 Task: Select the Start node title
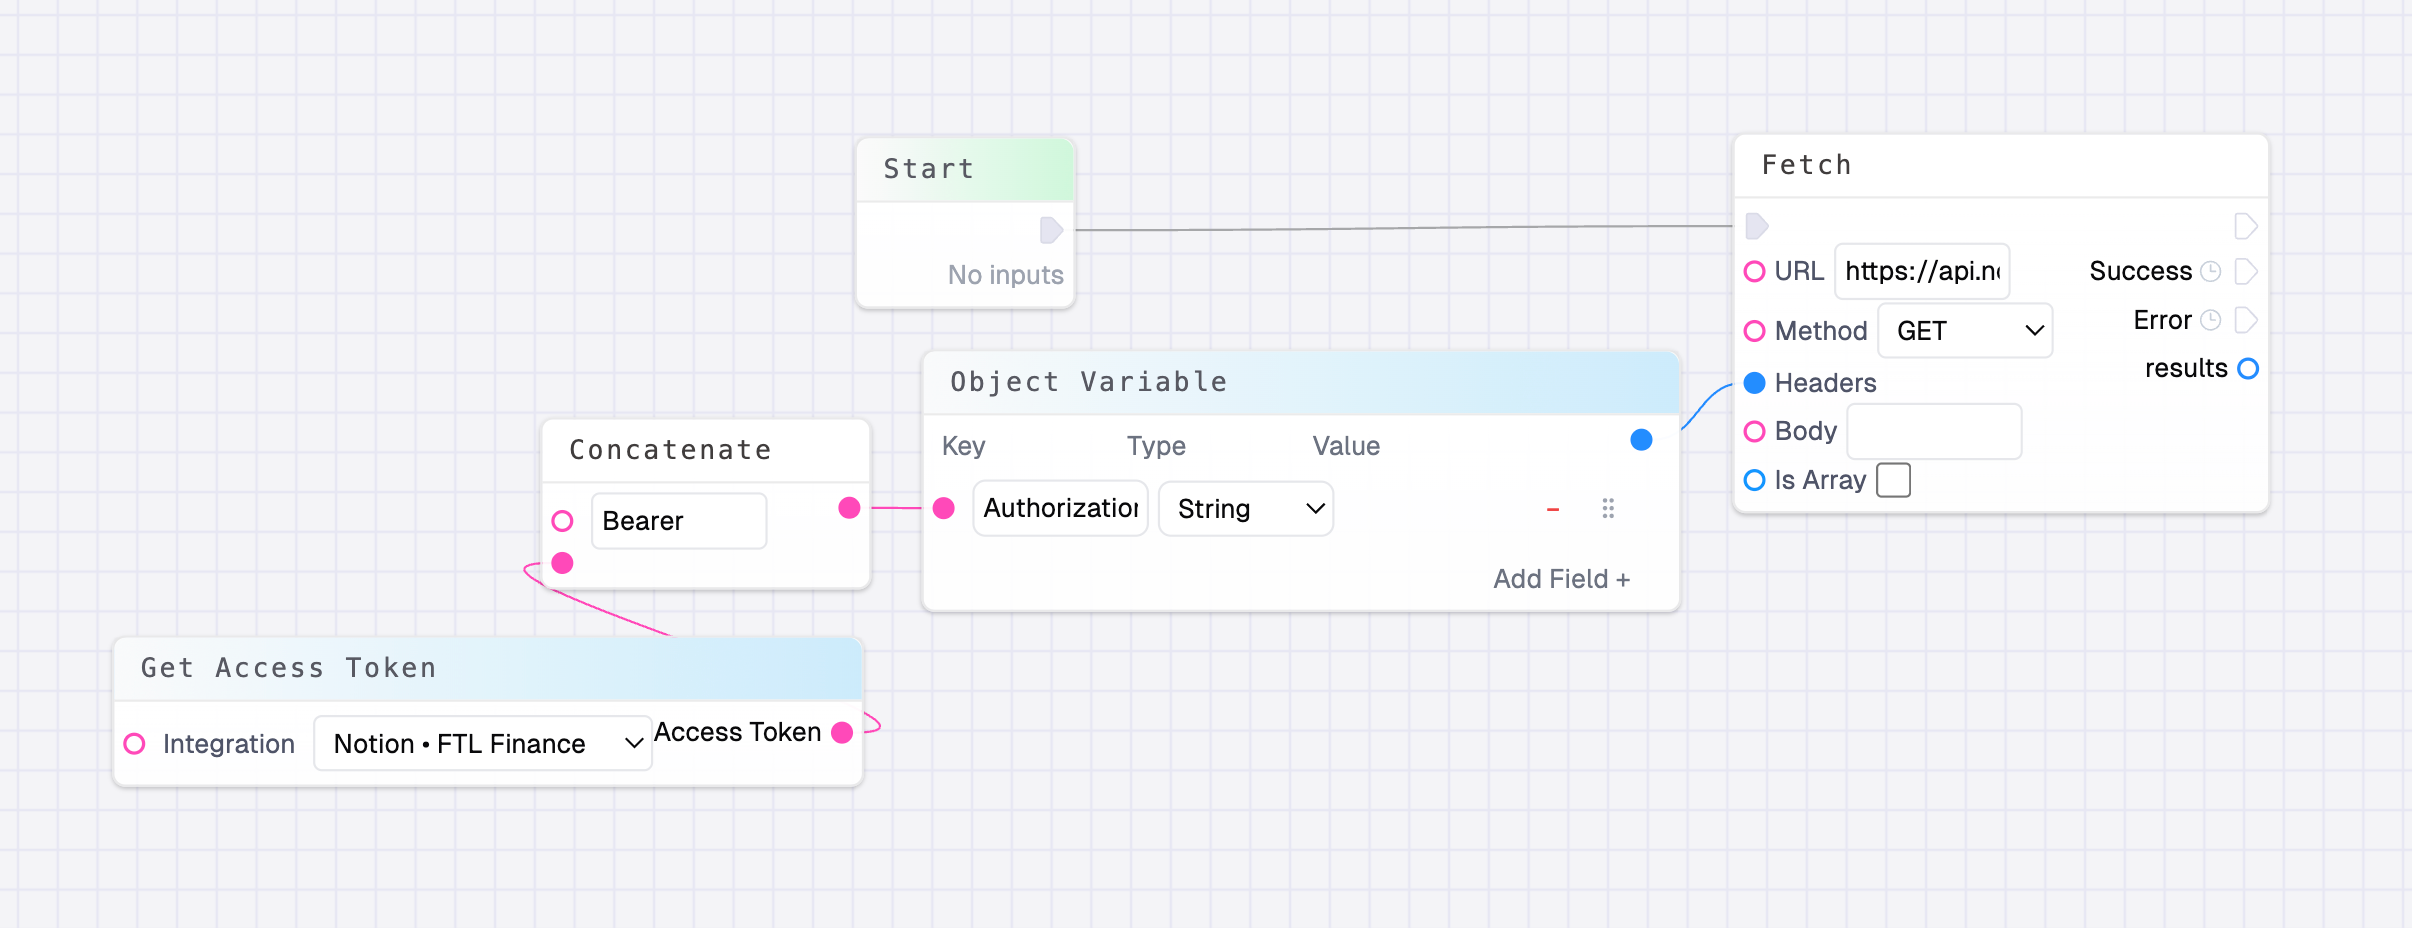pos(929,169)
